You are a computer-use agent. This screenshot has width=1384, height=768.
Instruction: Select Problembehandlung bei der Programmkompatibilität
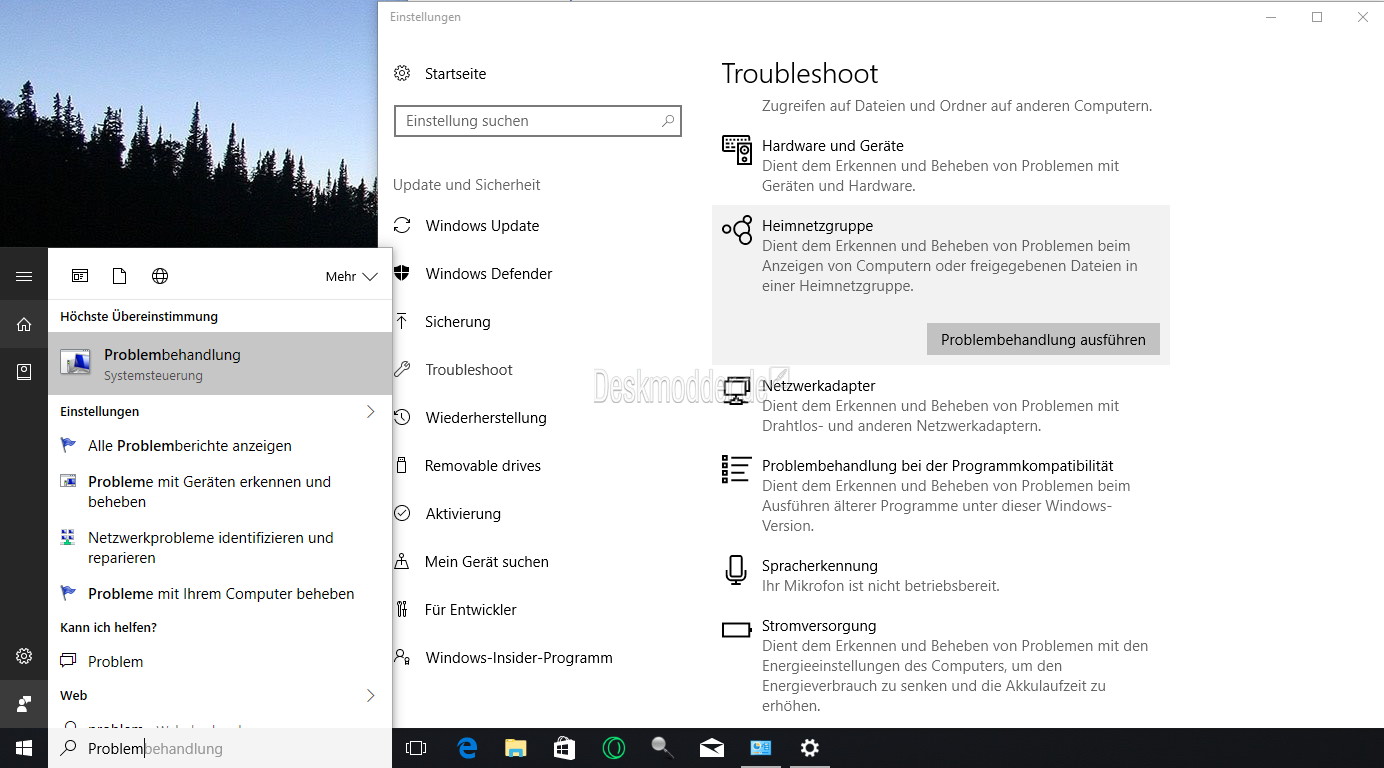pos(940,495)
